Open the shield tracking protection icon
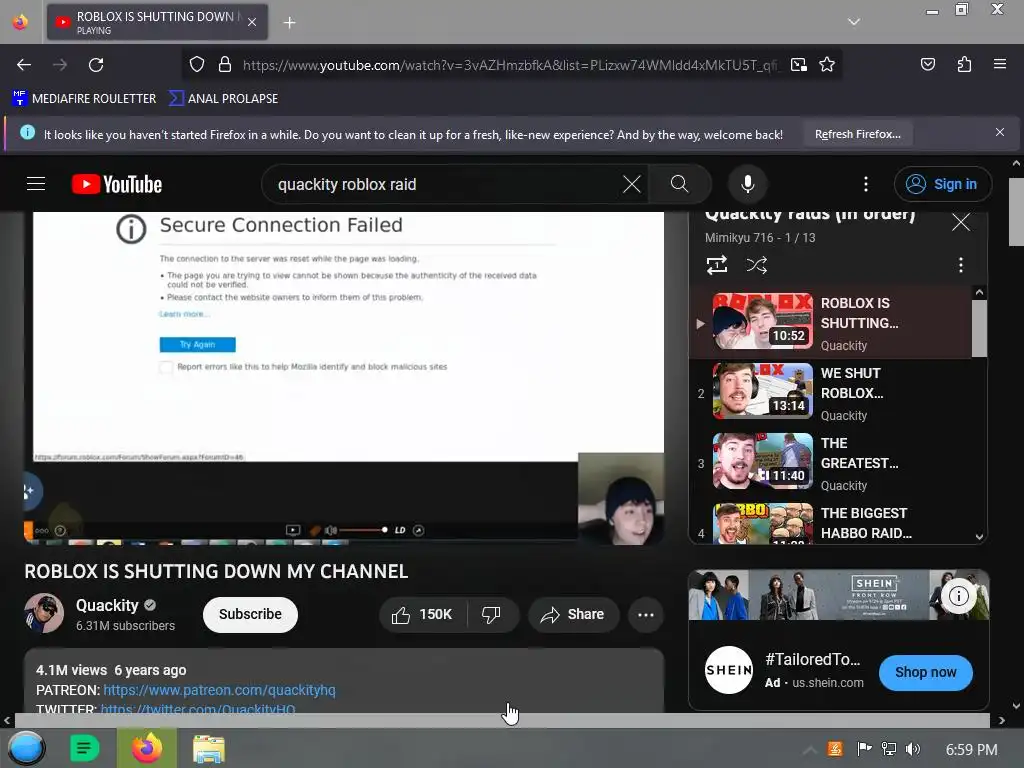The height and width of the screenshot is (768, 1024). (x=197, y=65)
